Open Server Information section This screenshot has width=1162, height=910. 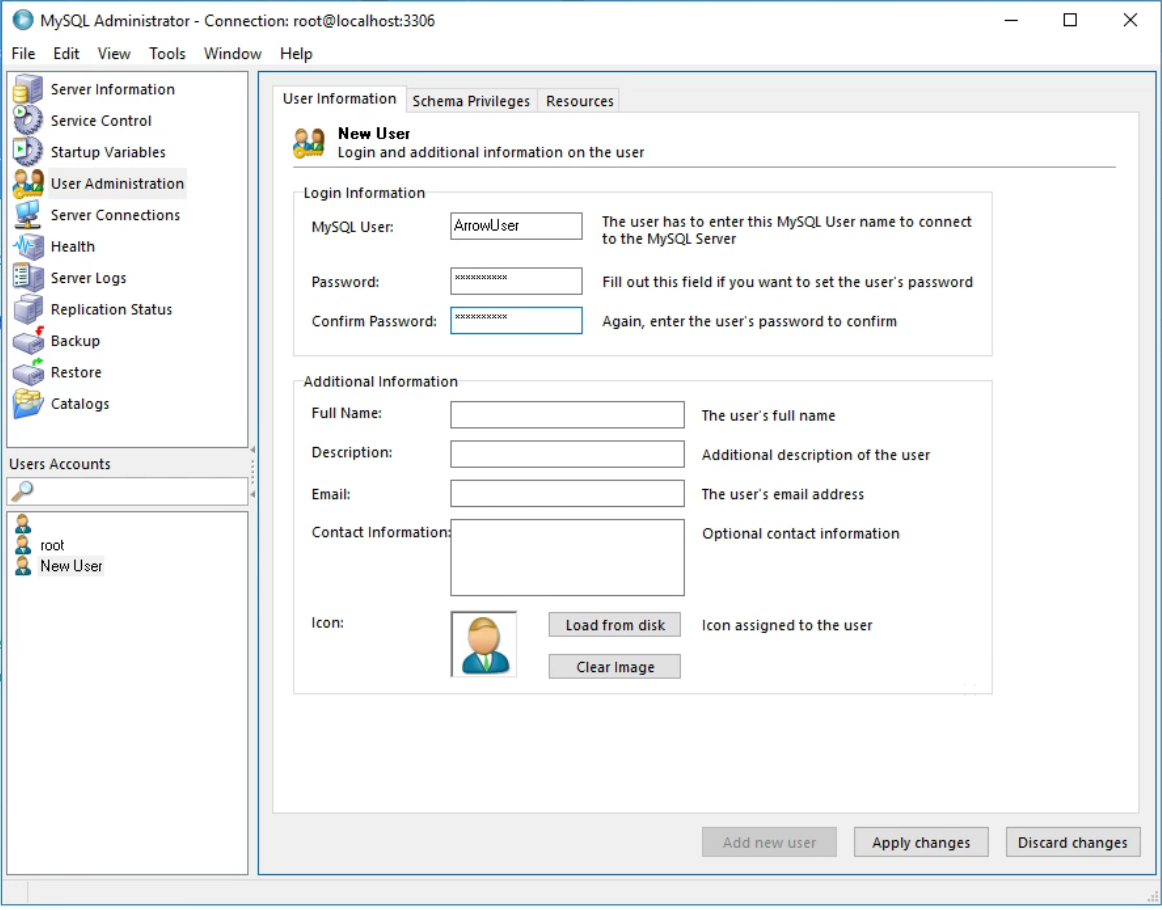[113, 89]
